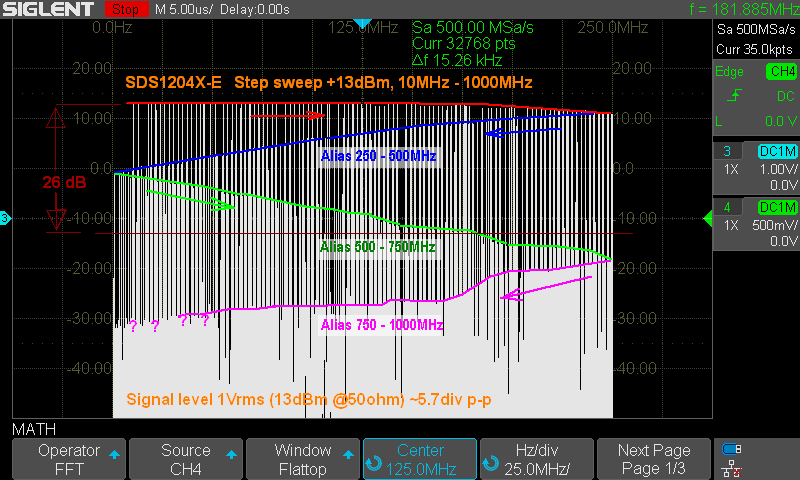The image size is (800, 480).
Task: Click channel 4 DC1M coupling badge
Action: point(778,207)
